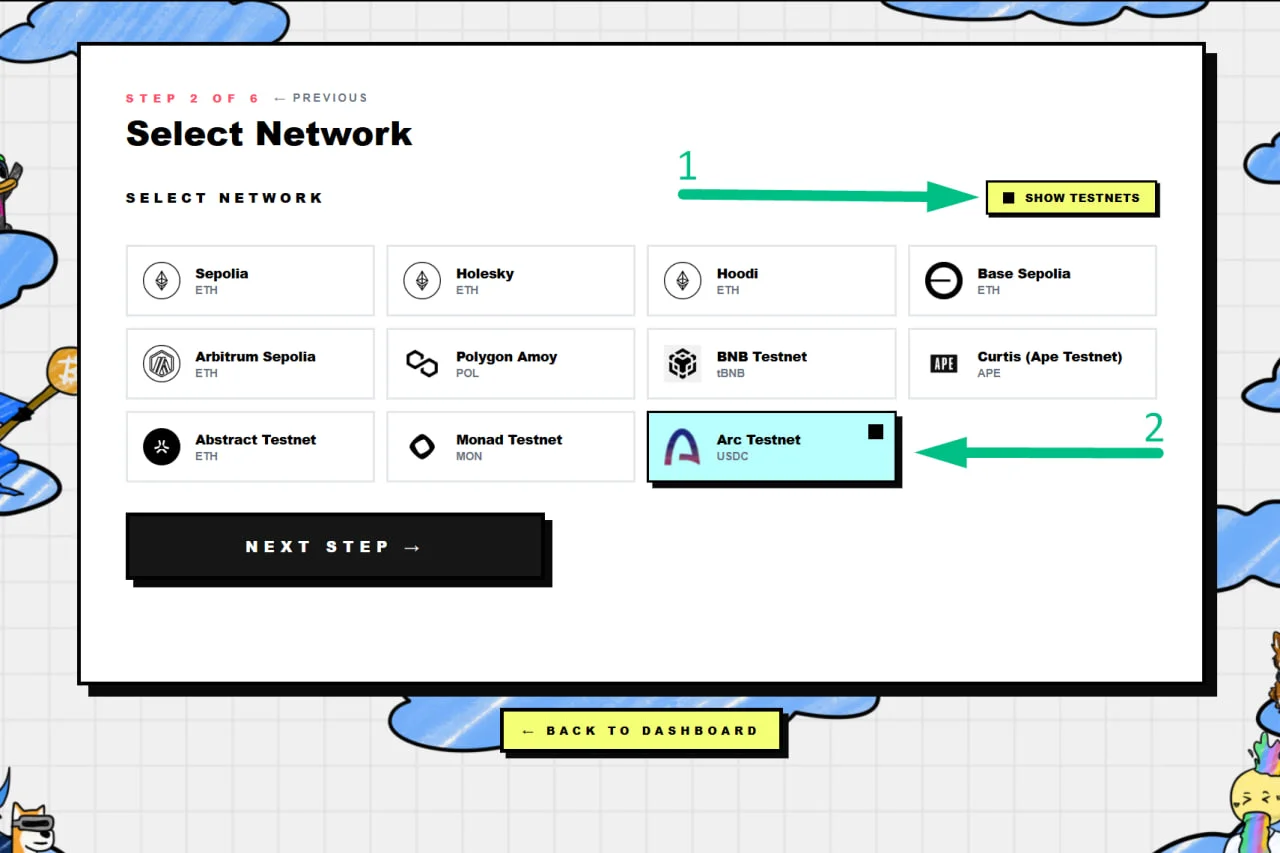
Task: Select Monad Testnet network name
Action: [509, 439]
